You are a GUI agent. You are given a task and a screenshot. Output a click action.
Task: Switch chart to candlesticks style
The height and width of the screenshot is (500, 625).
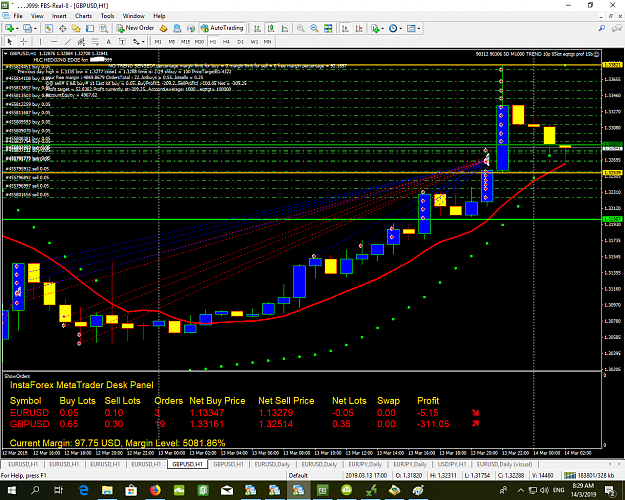[271, 28]
